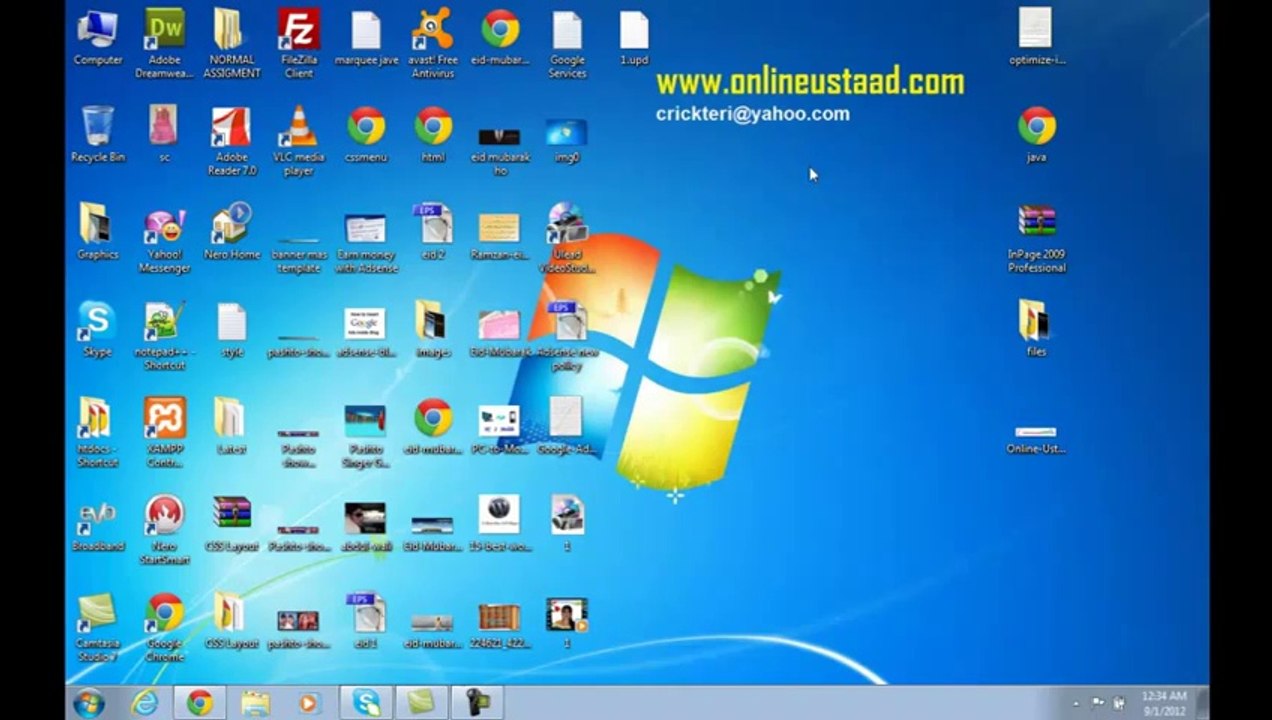Image resolution: width=1272 pixels, height=720 pixels.
Task: Launch Camtasia Studio 7 shortcut
Action: click(98, 627)
